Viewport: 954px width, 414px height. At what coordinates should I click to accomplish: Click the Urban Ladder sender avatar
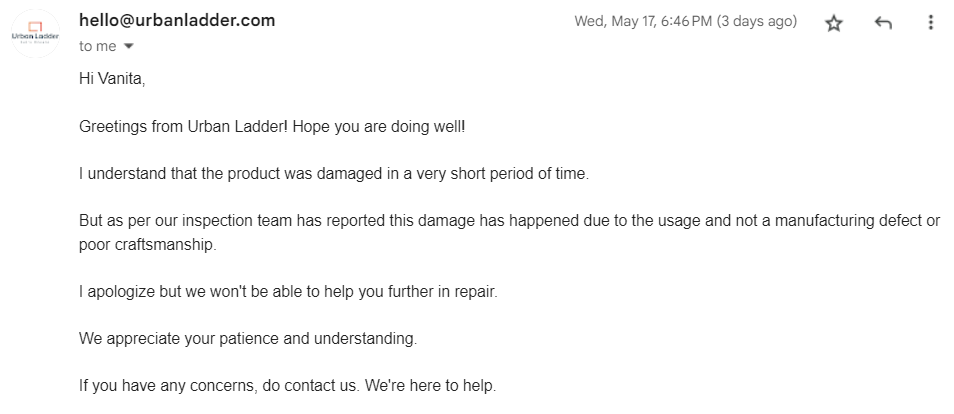click(x=35, y=33)
